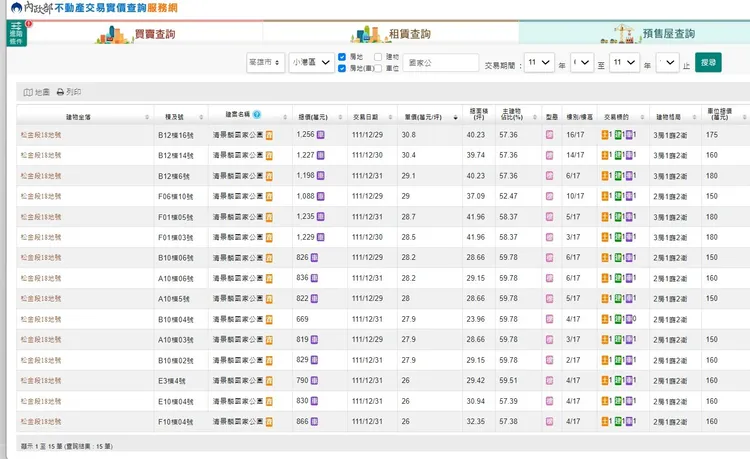Click pink type icon in B12棟6號 row
The height and width of the screenshot is (459, 750).
pos(550,176)
